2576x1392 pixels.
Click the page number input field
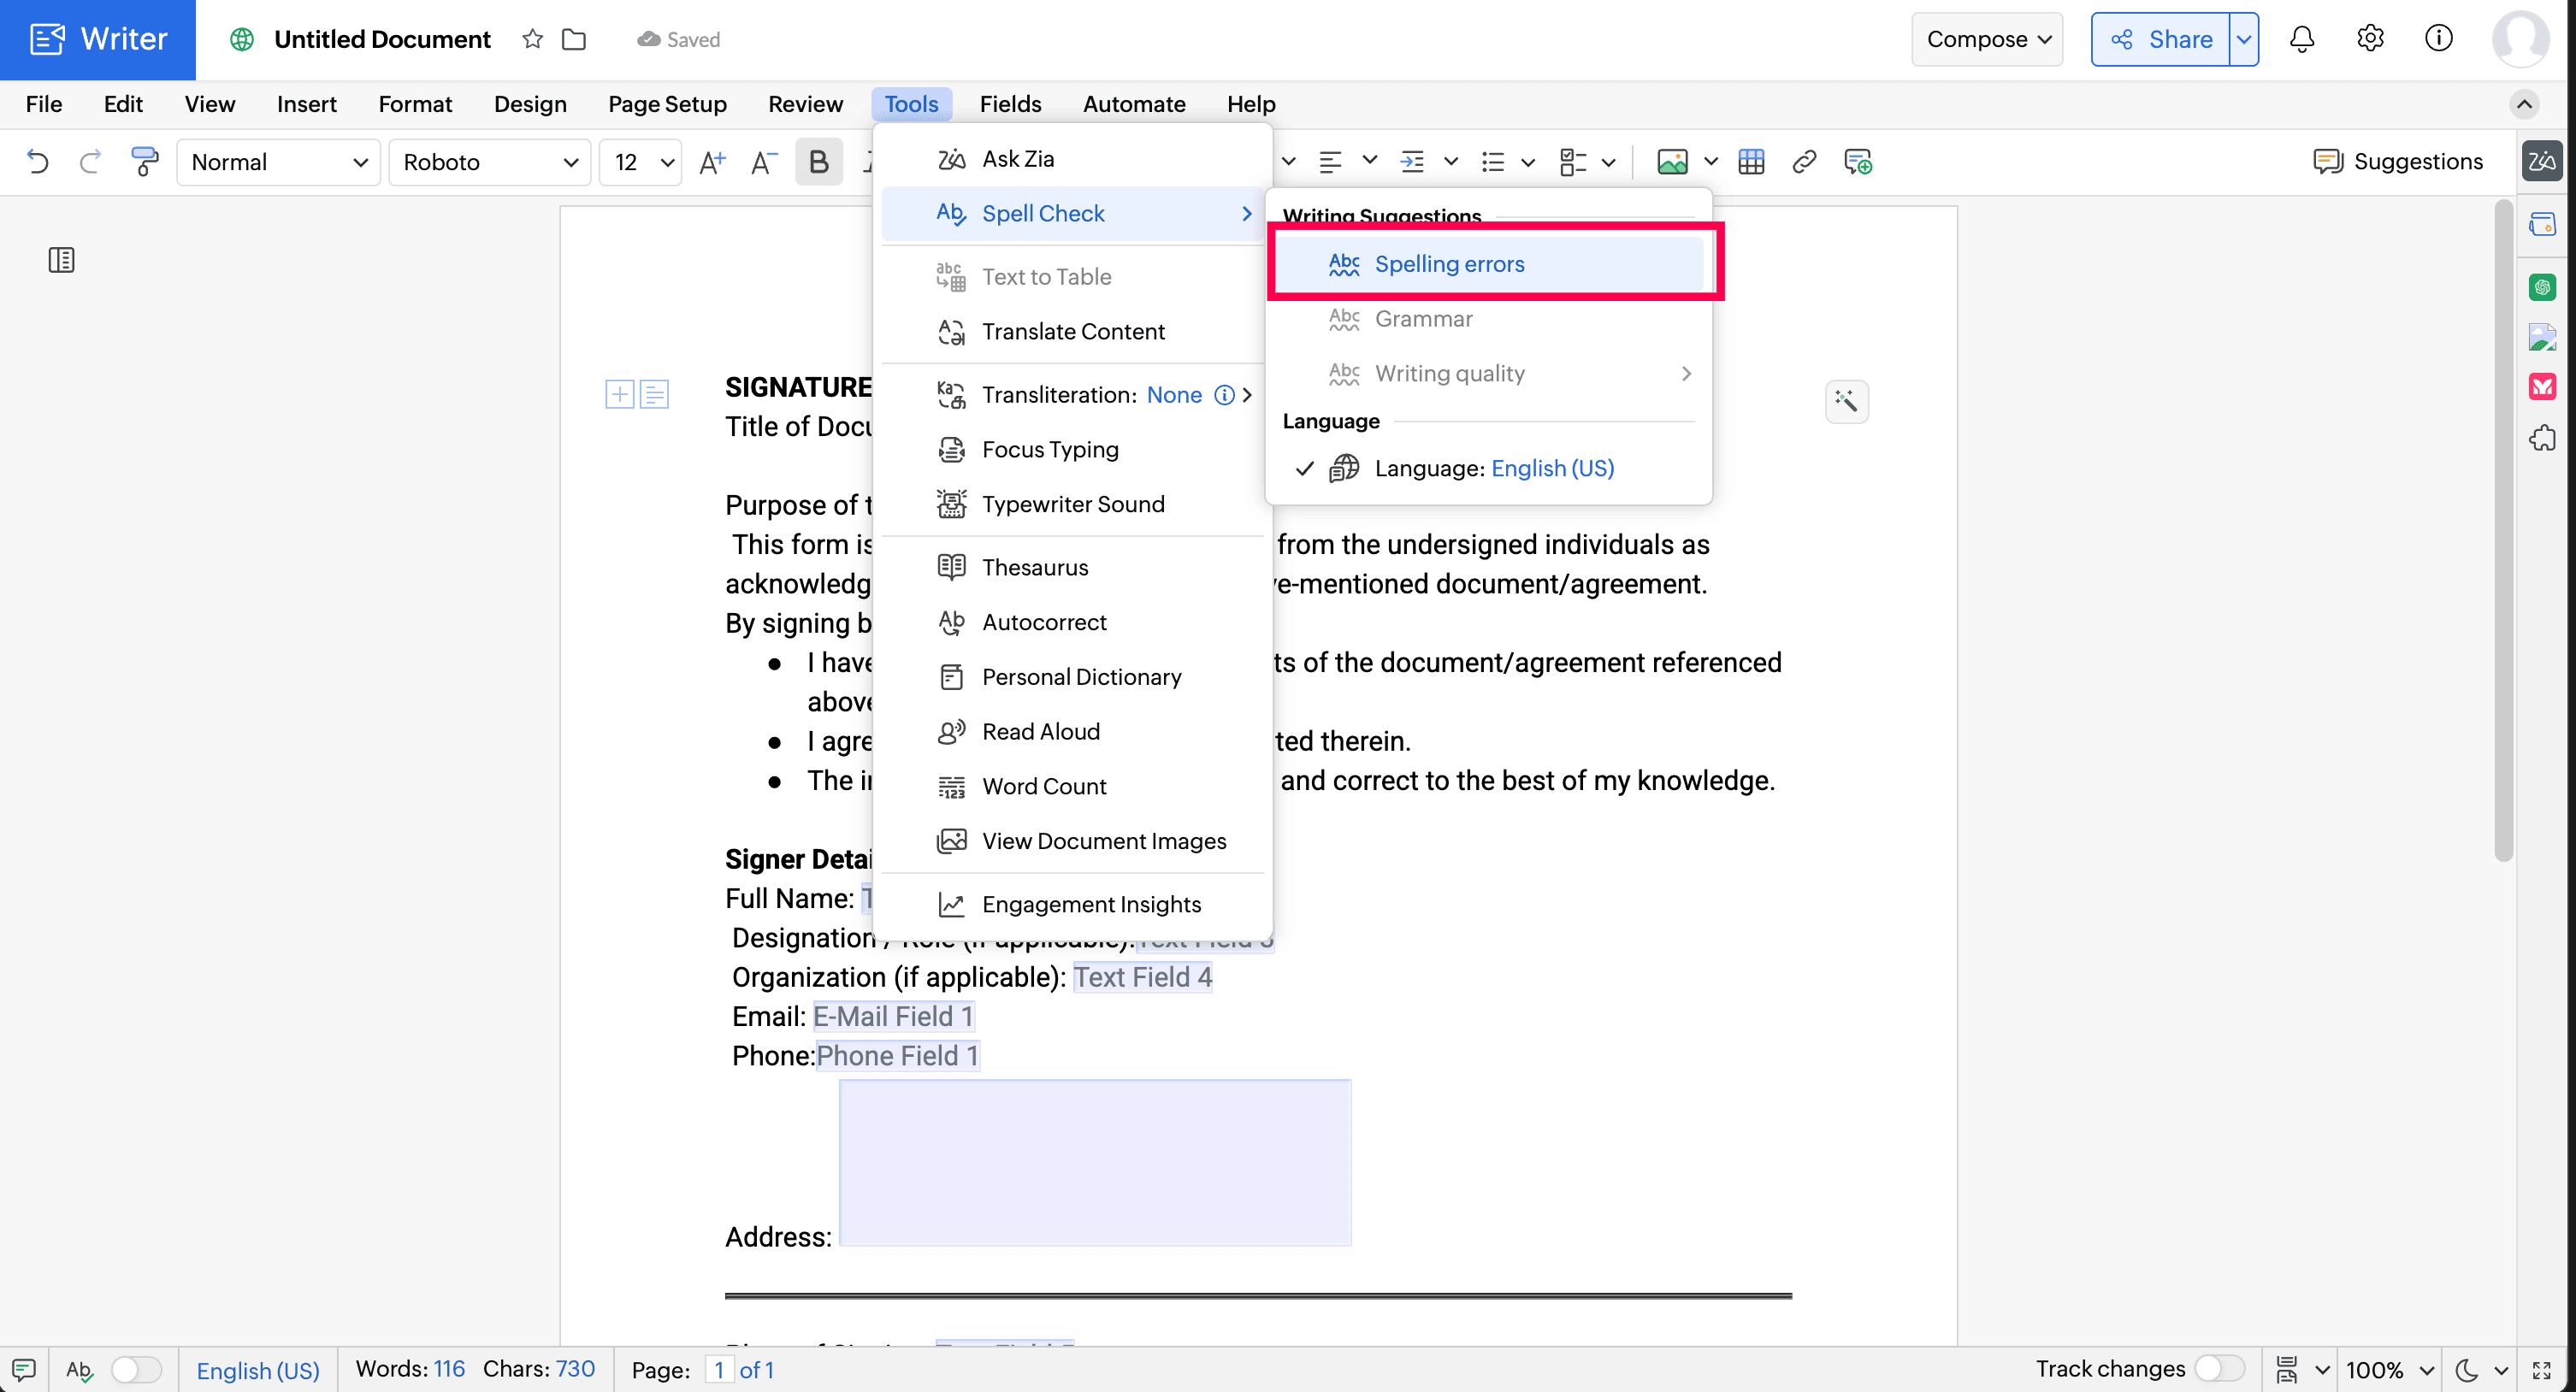719,1369
